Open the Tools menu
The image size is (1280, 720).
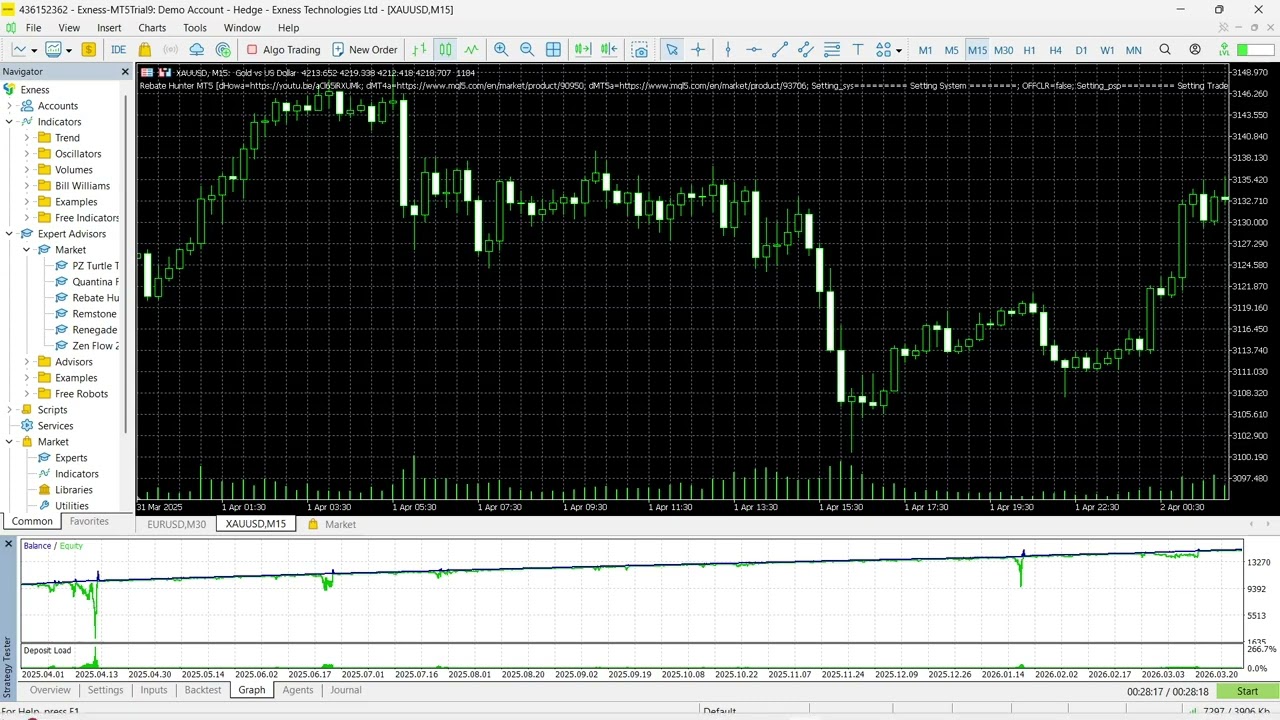point(195,28)
